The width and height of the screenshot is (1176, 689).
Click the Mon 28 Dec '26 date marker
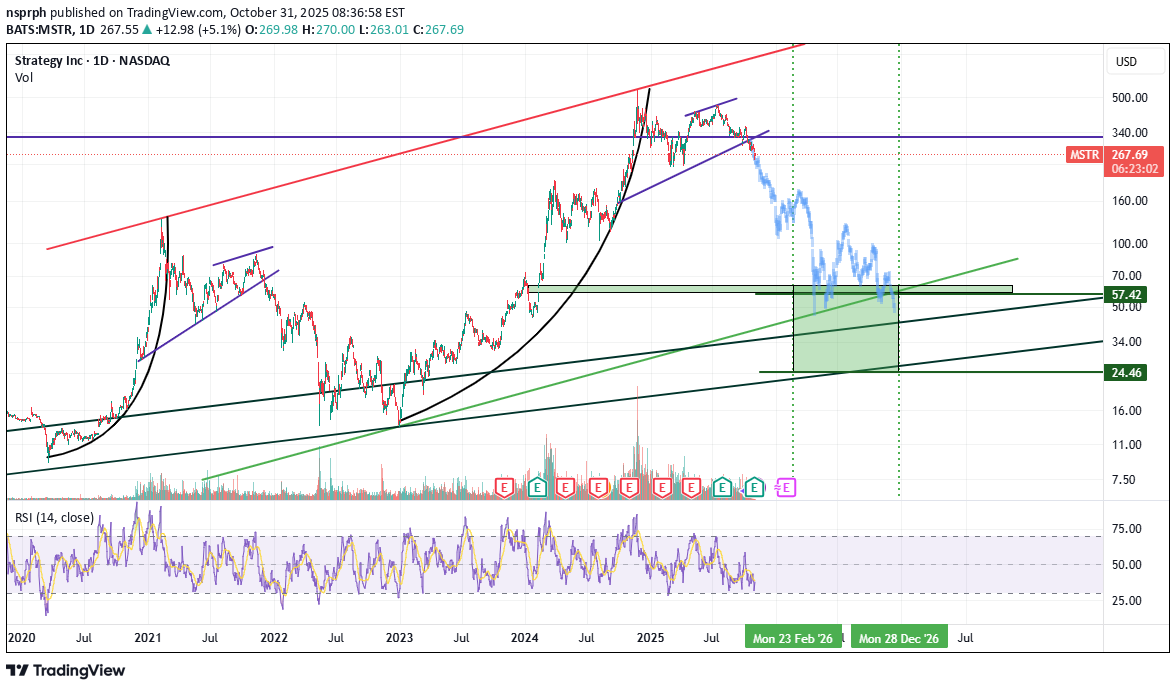(899, 637)
